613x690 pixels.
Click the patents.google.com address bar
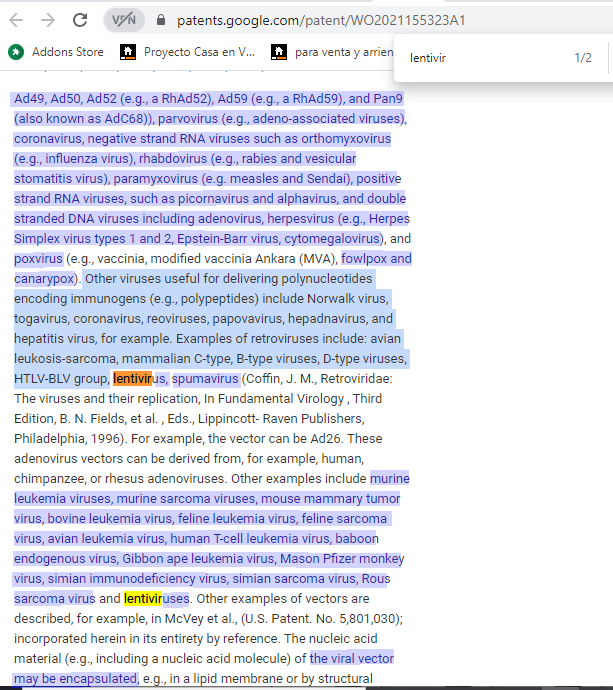point(320,20)
